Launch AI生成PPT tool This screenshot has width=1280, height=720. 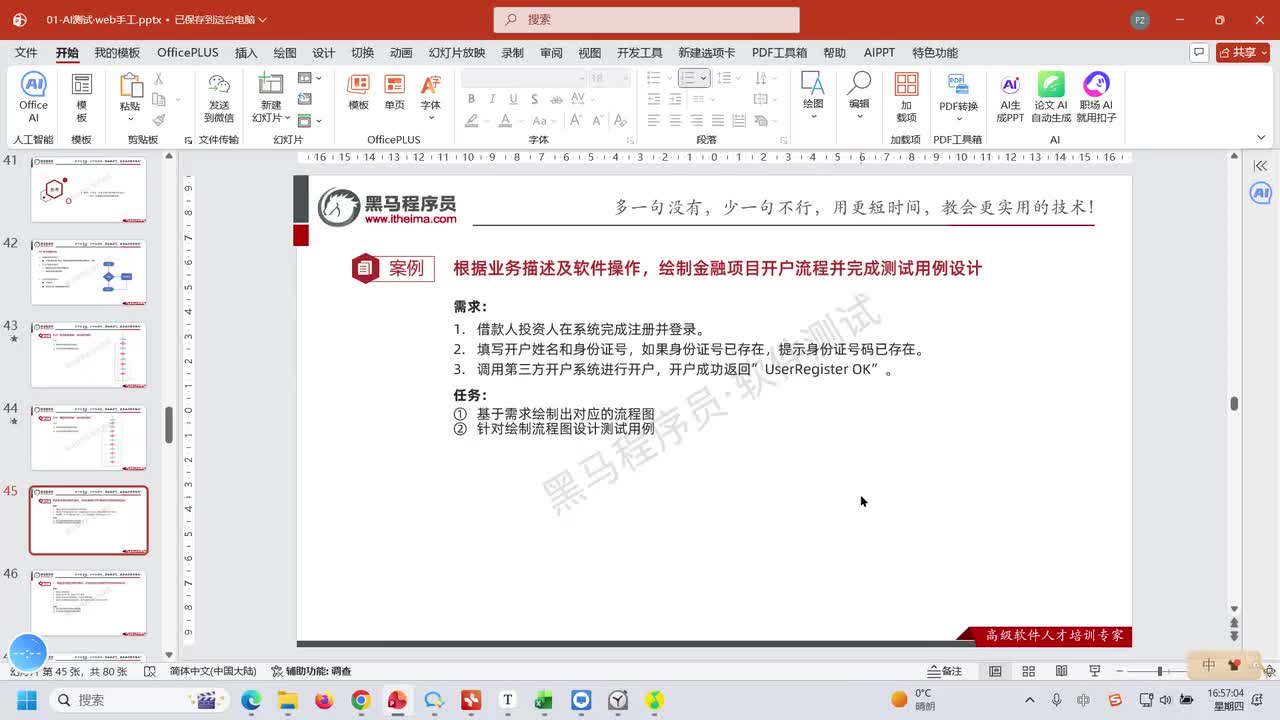[1010, 97]
